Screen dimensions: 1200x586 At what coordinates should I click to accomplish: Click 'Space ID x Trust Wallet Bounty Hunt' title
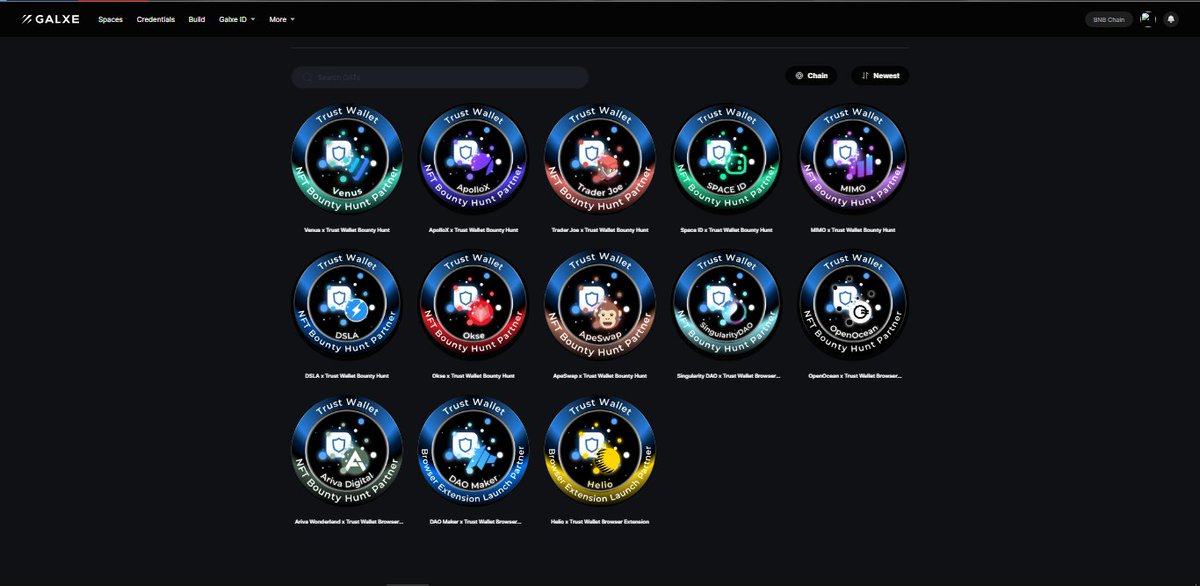pyautogui.click(x=727, y=230)
